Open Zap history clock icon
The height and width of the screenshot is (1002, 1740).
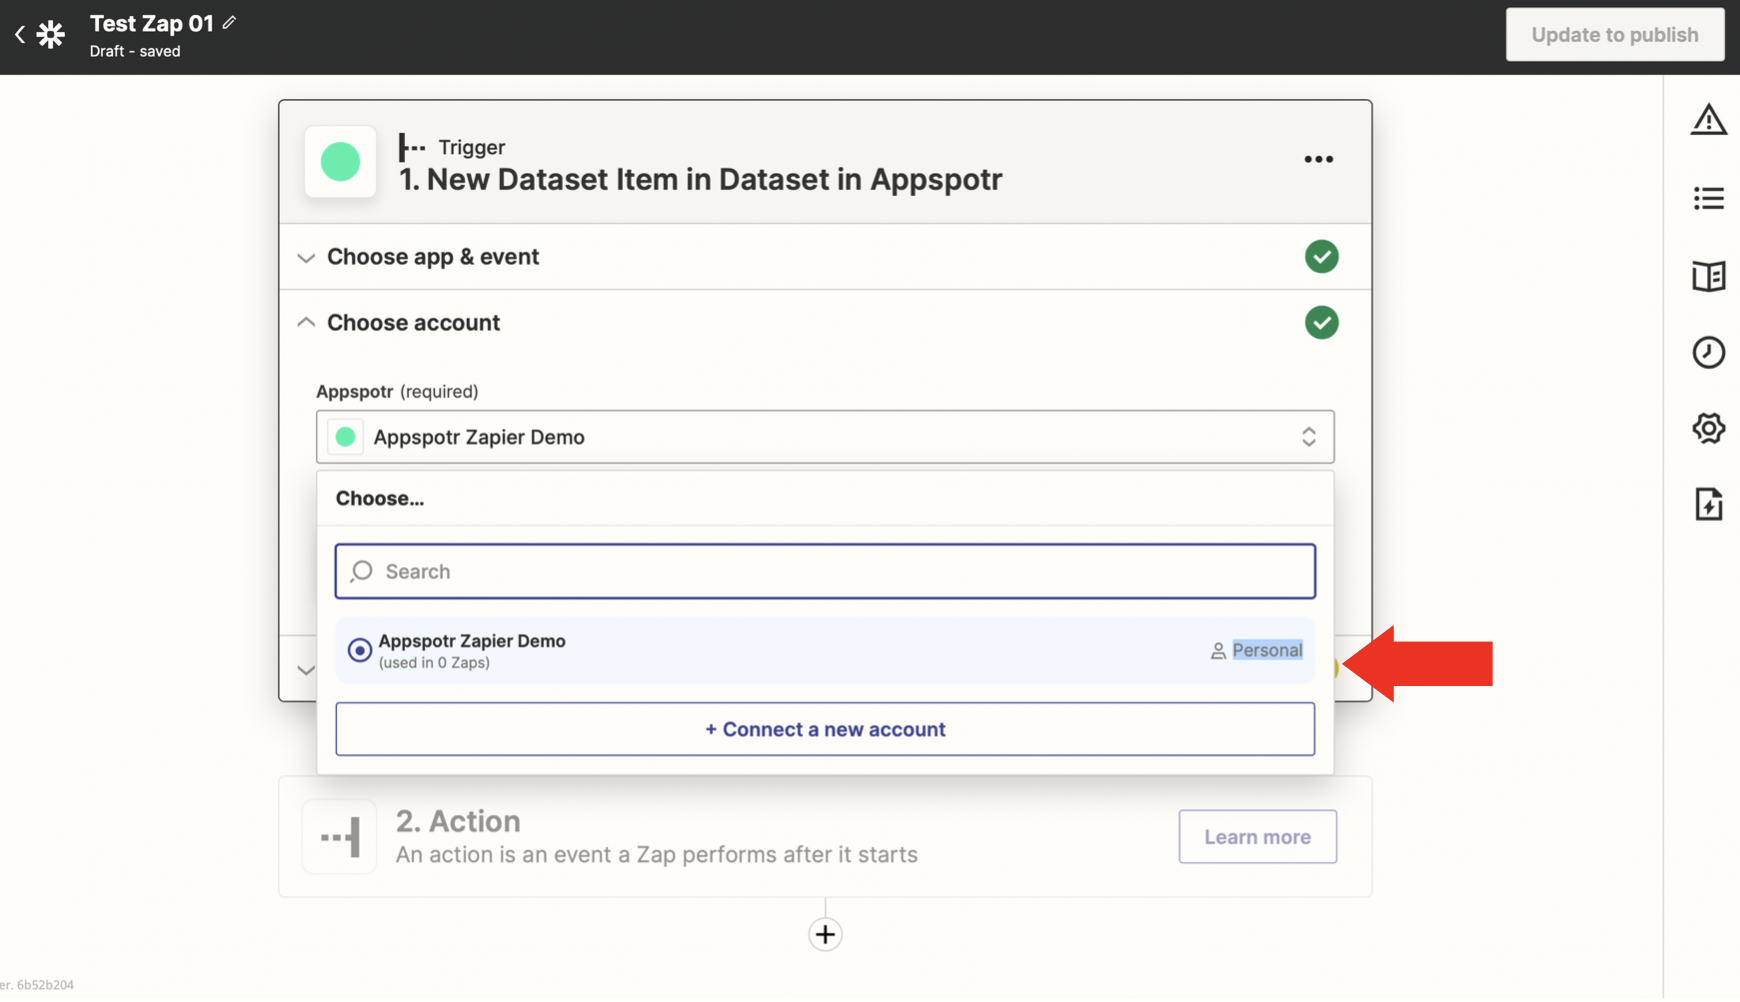[x=1708, y=352]
